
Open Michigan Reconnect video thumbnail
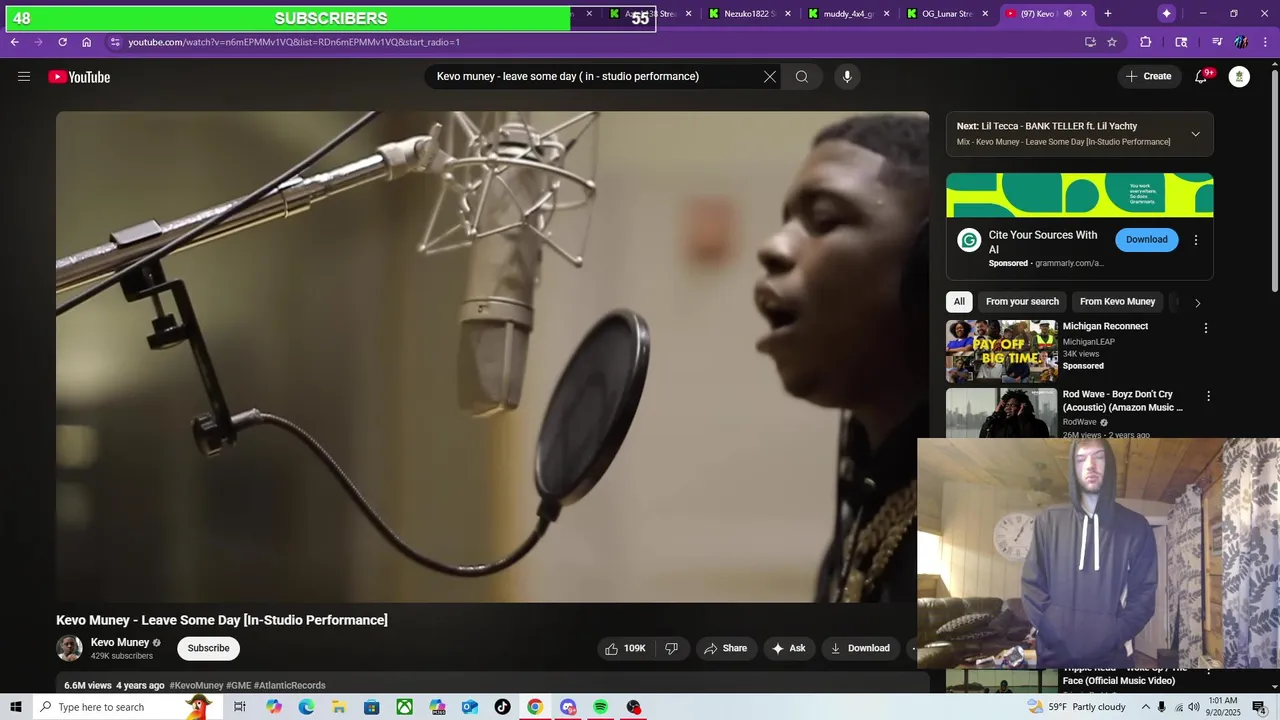point(1001,351)
